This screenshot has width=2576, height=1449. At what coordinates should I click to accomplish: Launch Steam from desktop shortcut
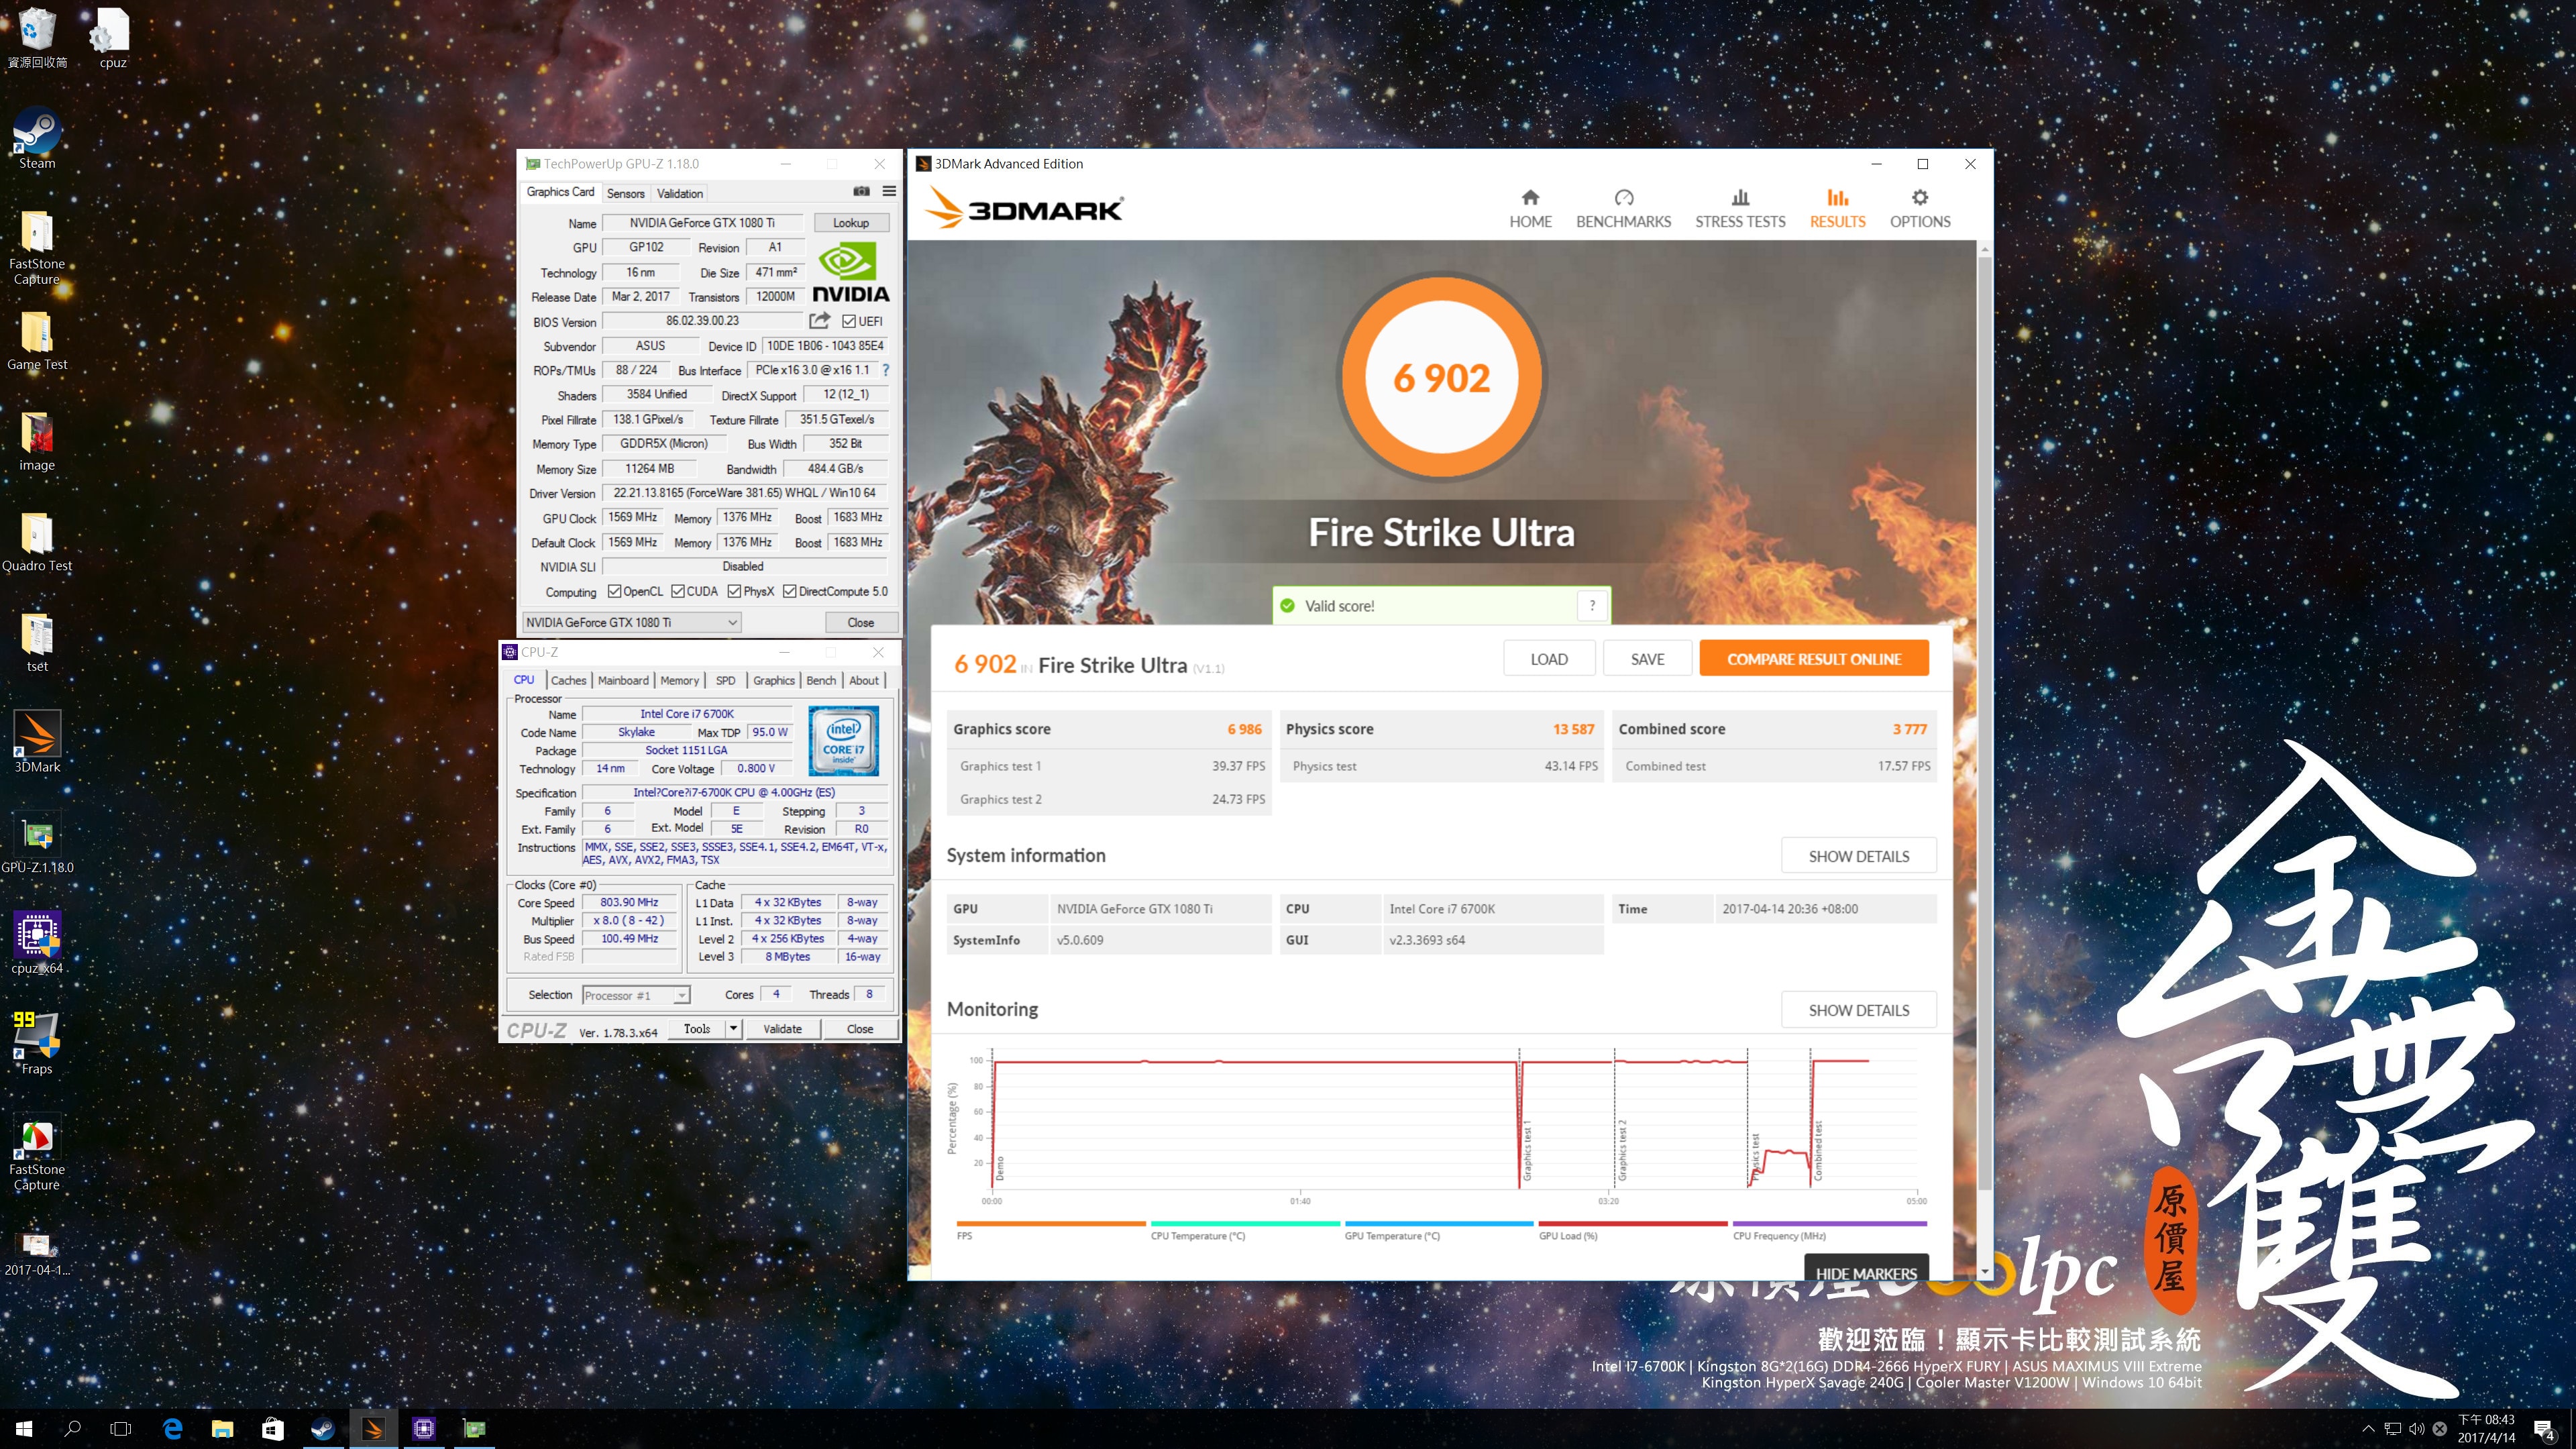click(x=37, y=138)
